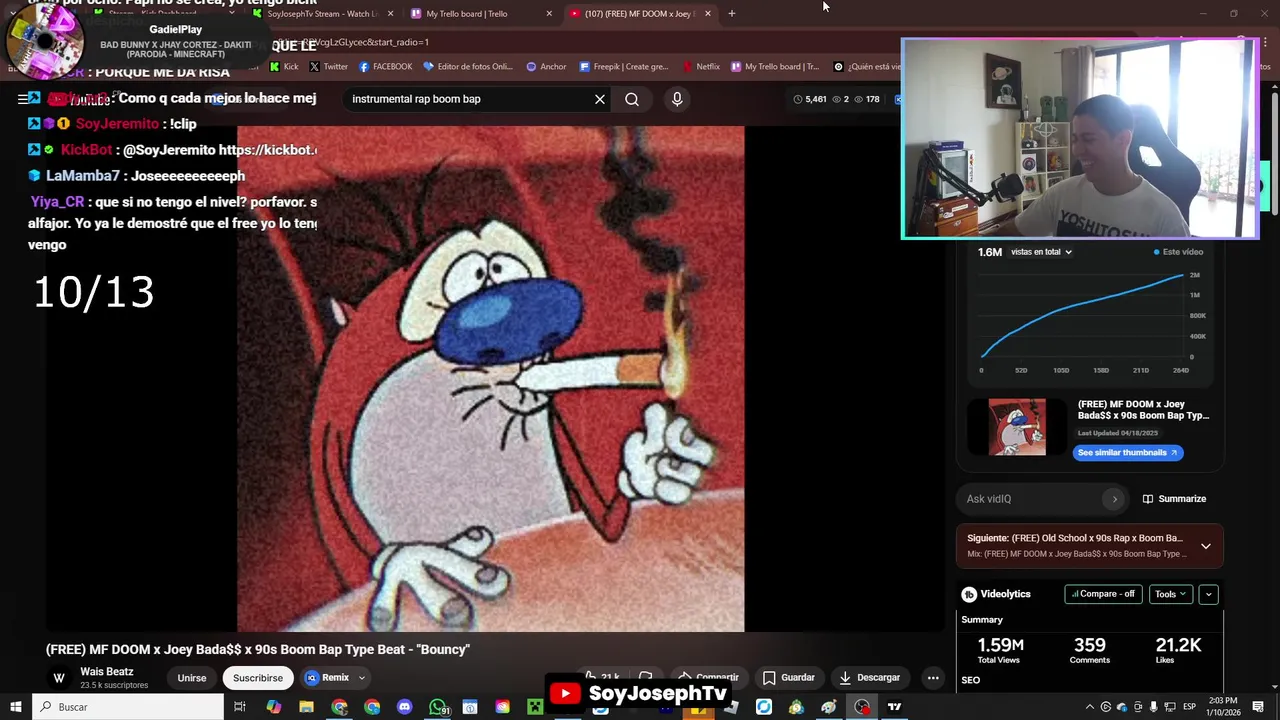Click the 359 Comments stat

click(1090, 650)
